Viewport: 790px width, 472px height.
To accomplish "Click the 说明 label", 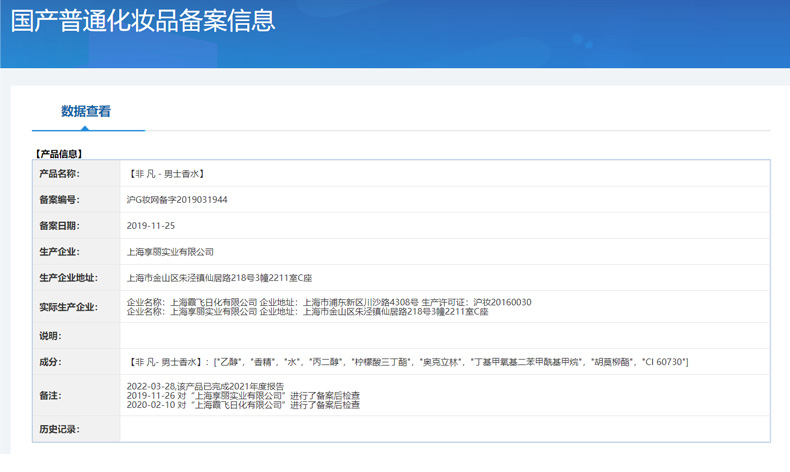I will click(x=50, y=336).
